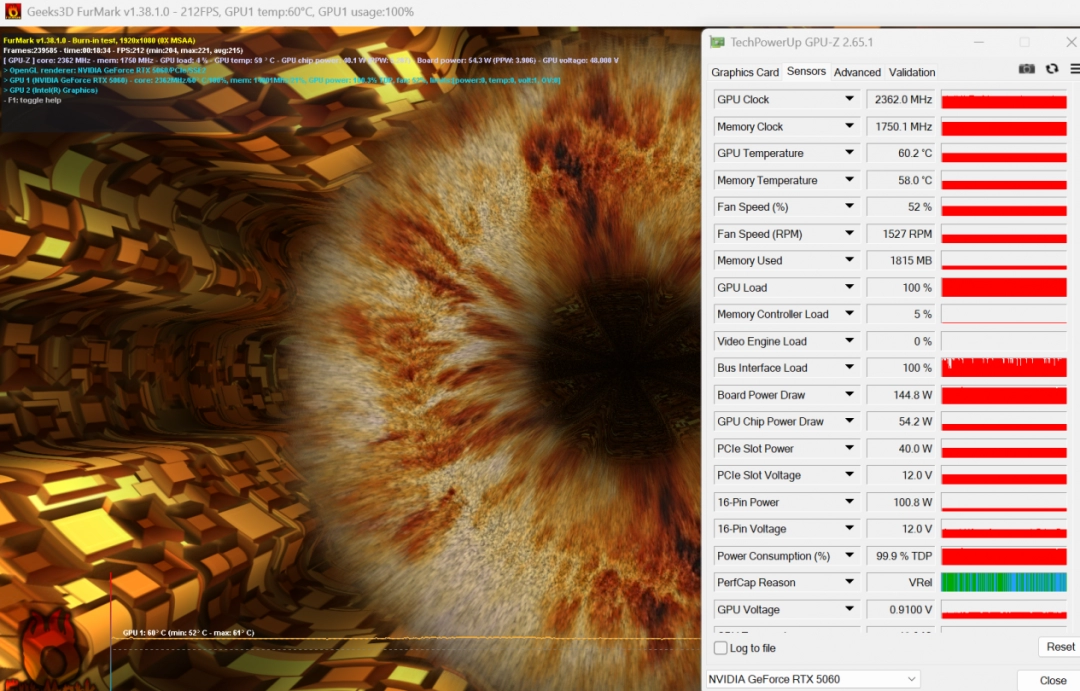Expand the PerfCap Reason dropdown
The image size is (1080, 691).
(849, 582)
